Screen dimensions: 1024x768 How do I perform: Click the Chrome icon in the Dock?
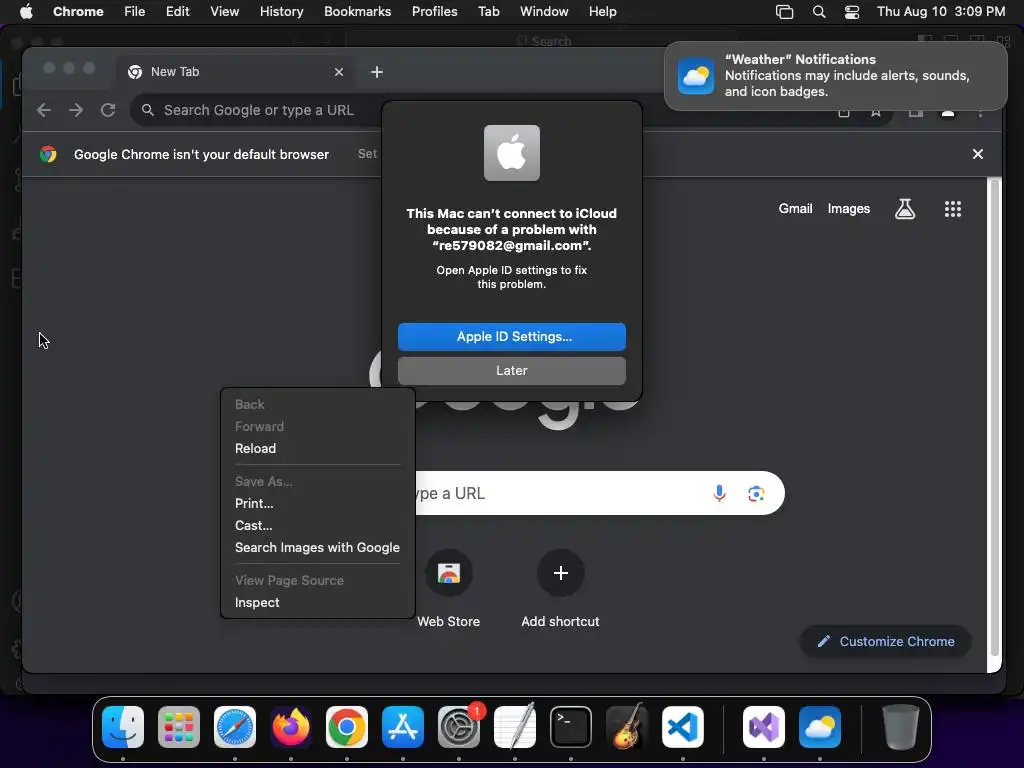tap(347, 727)
